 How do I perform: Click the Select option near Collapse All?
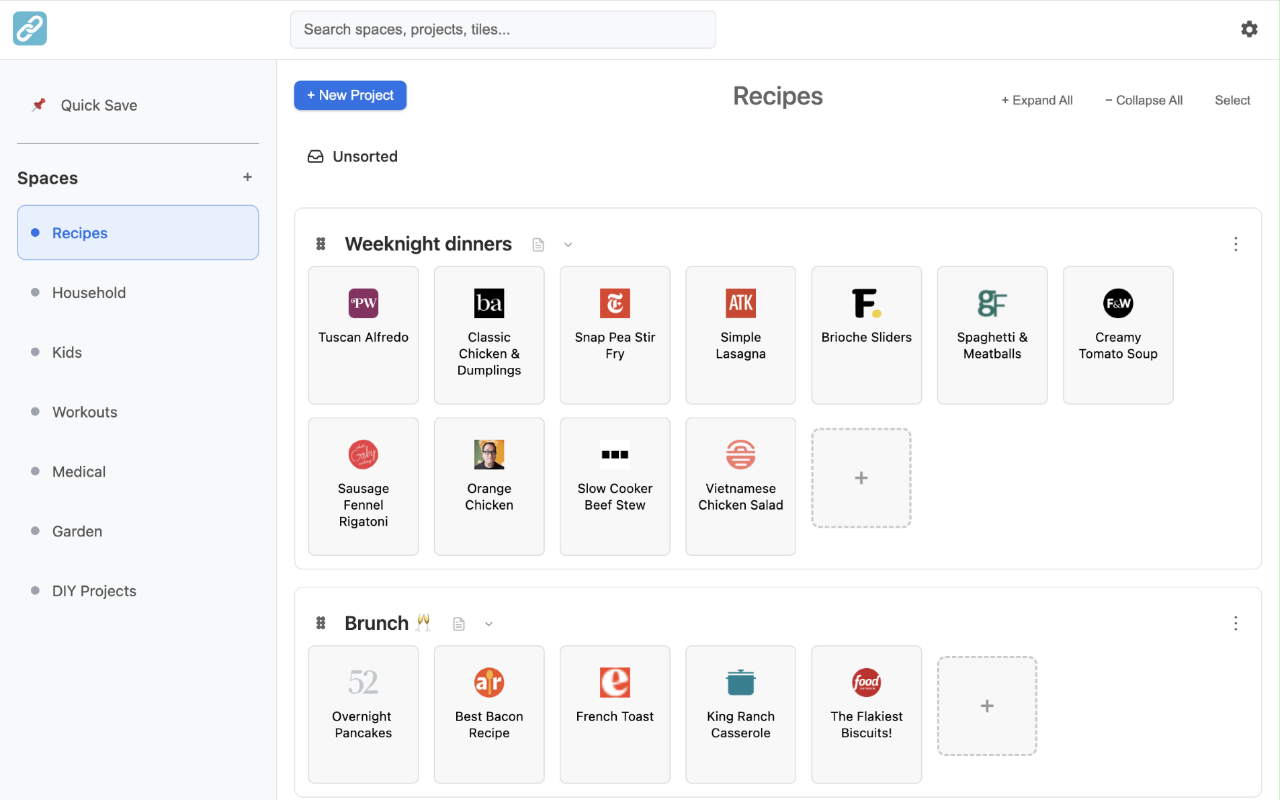click(x=1231, y=100)
